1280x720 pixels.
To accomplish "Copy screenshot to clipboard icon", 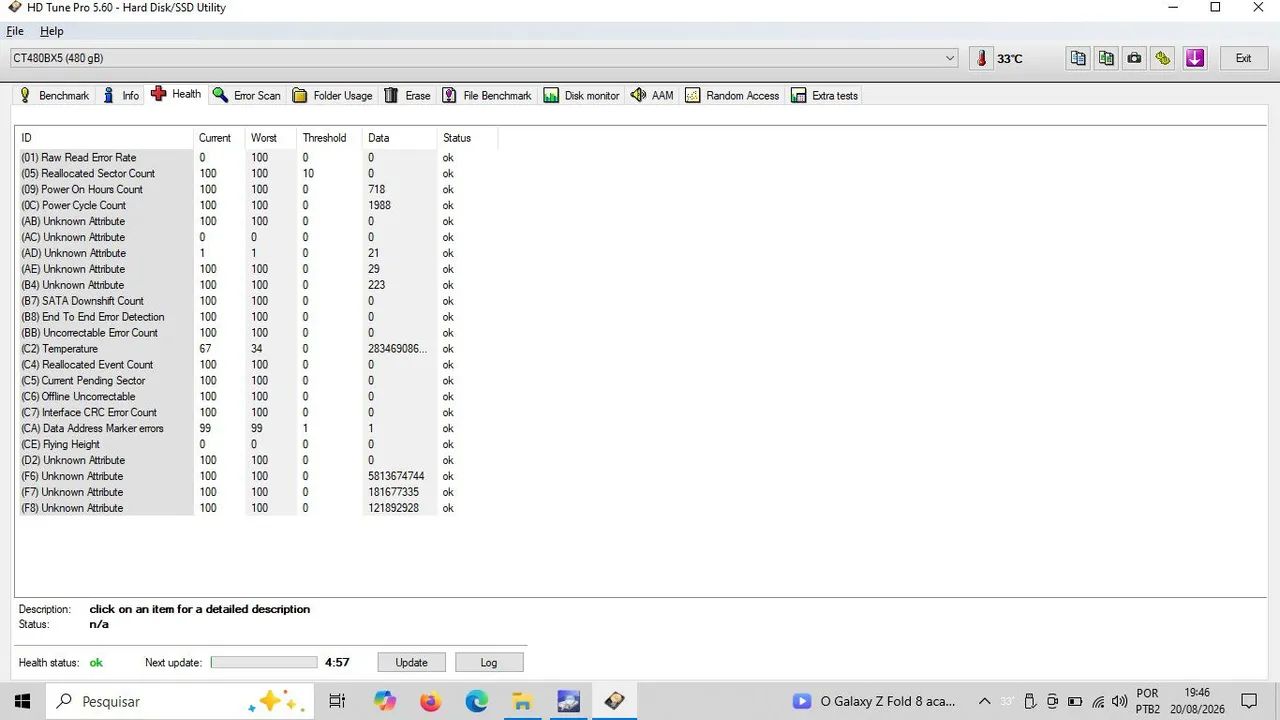I will 1106,58.
